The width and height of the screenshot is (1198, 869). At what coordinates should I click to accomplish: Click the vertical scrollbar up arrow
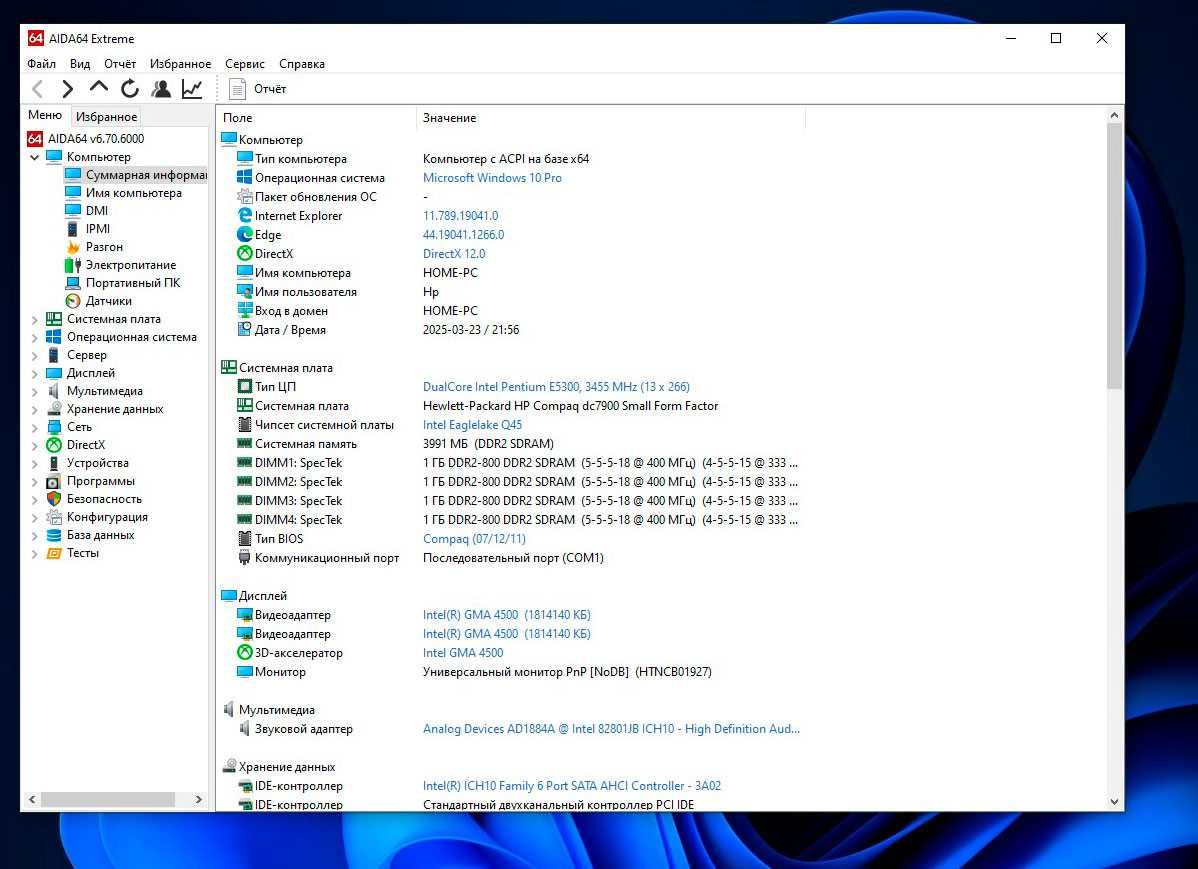pyautogui.click(x=1114, y=115)
